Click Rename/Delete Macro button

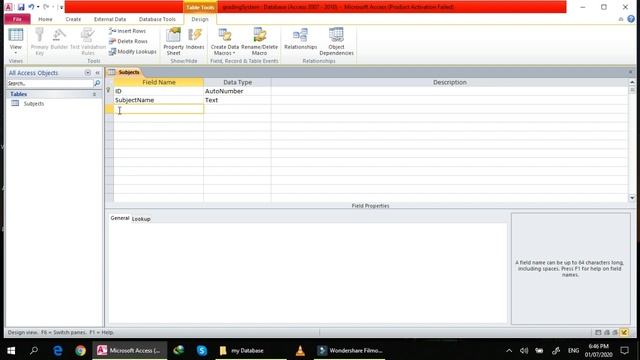pos(260,41)
